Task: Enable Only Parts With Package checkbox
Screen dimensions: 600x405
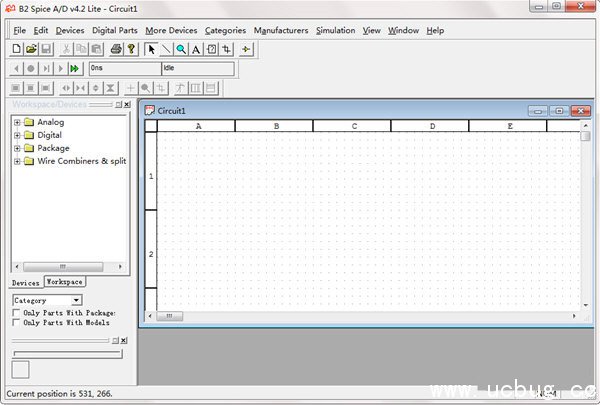Action: [16, 313]
